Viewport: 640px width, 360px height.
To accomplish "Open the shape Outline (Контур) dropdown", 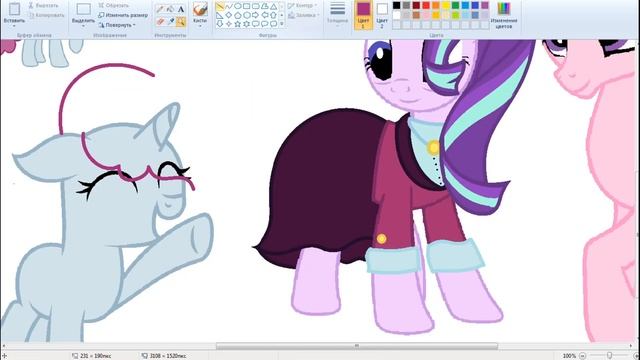I will click(x=303, y=5).
